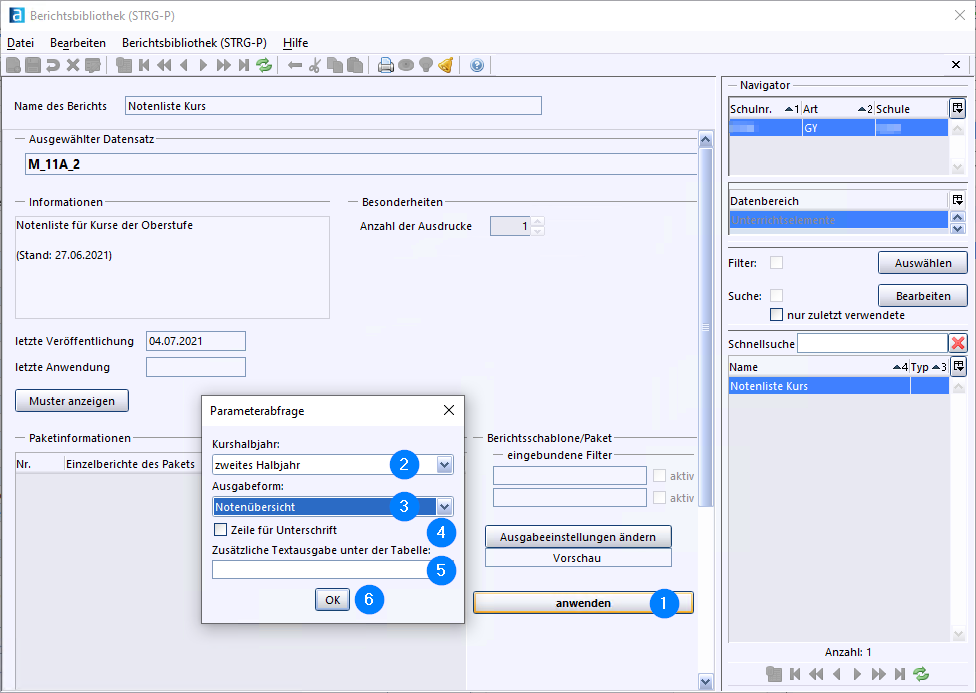Jump to first record in top toolbar
Viewport: 976px width, 693px height.
(x=144, y=65)
